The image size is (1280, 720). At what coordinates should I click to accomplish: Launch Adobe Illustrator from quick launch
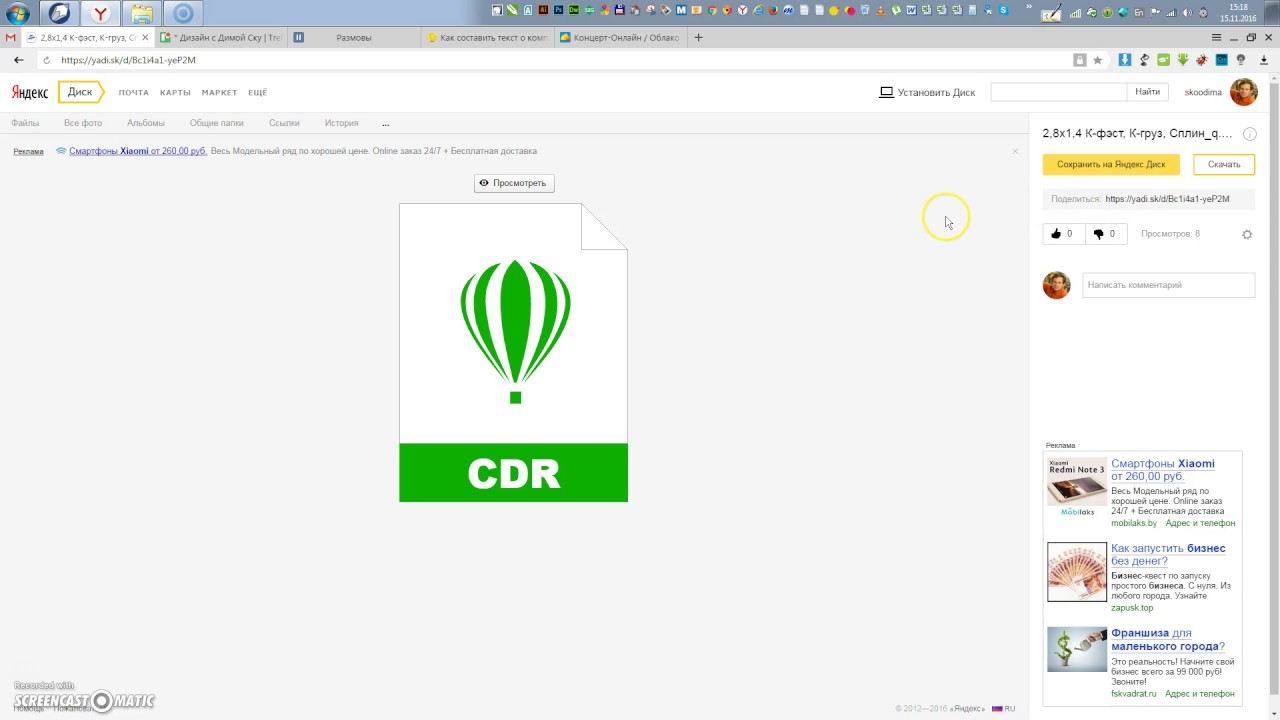543,11
